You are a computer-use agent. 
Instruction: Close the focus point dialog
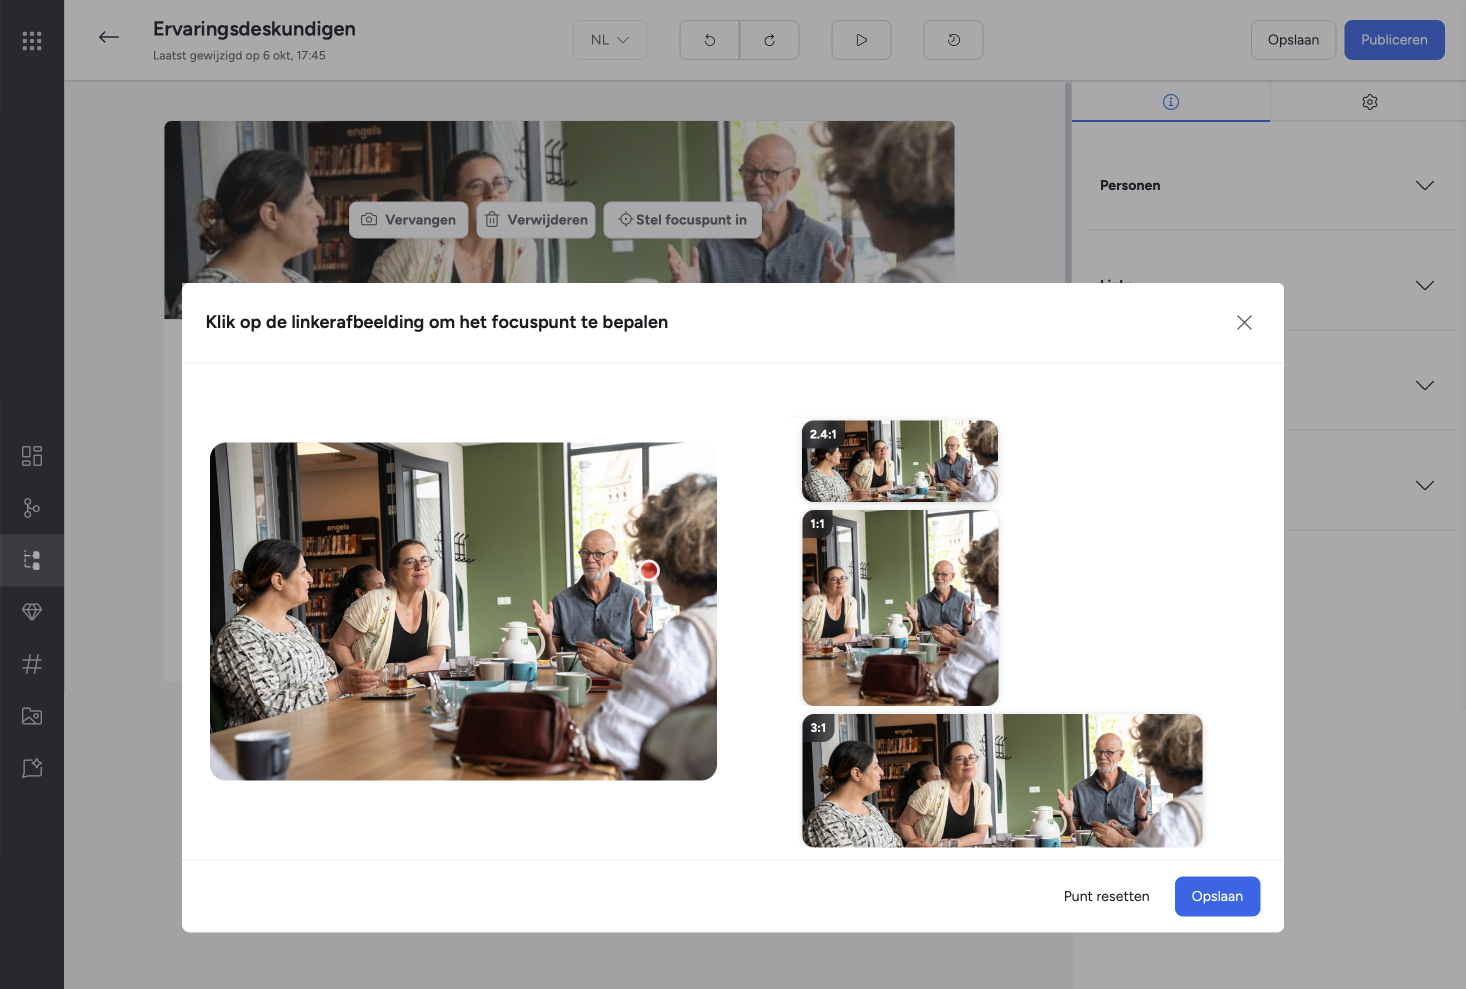(x=1244, y=322)
